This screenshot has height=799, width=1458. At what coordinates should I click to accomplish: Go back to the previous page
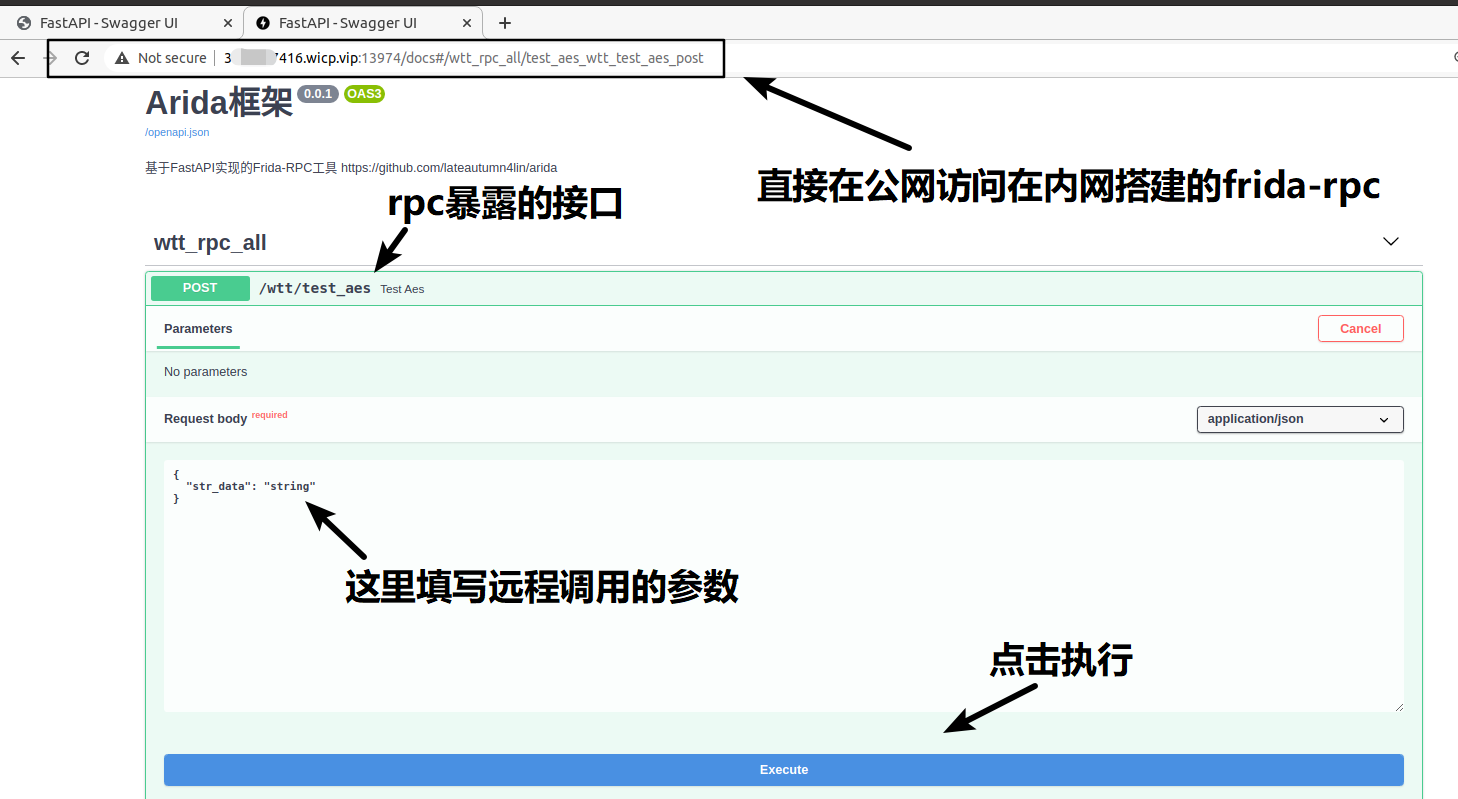(18, 58)
